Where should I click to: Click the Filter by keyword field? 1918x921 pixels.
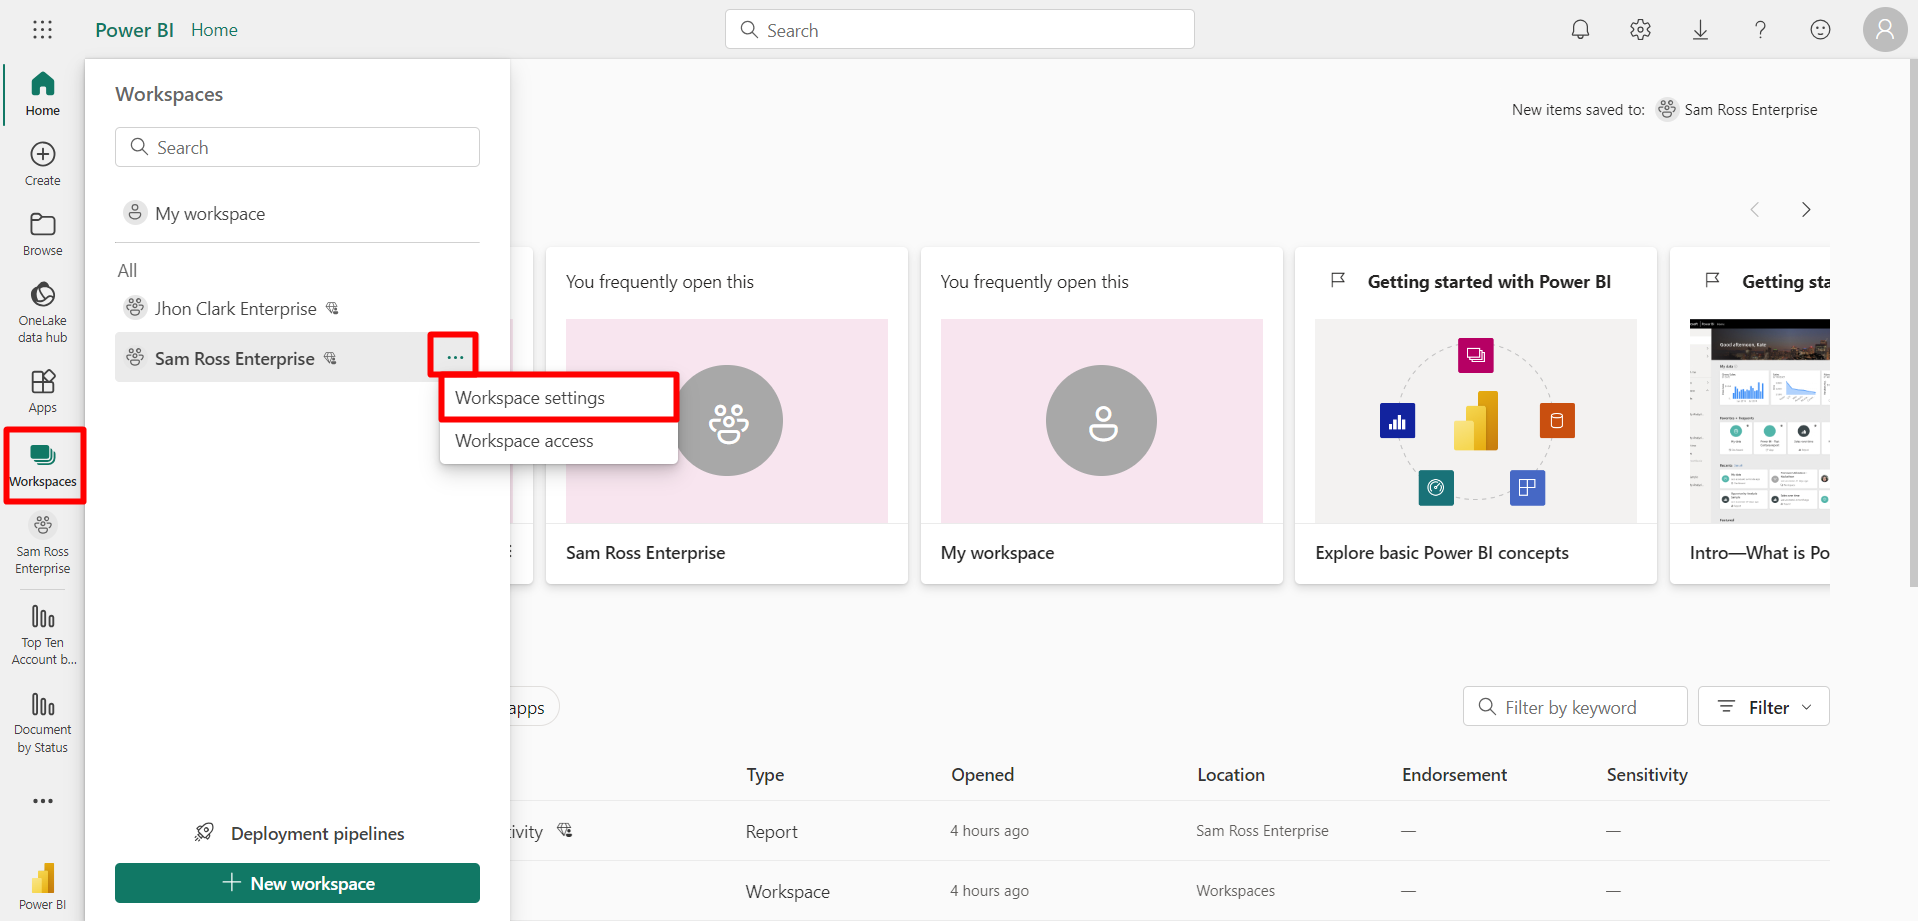click(x=1575, y=707)
